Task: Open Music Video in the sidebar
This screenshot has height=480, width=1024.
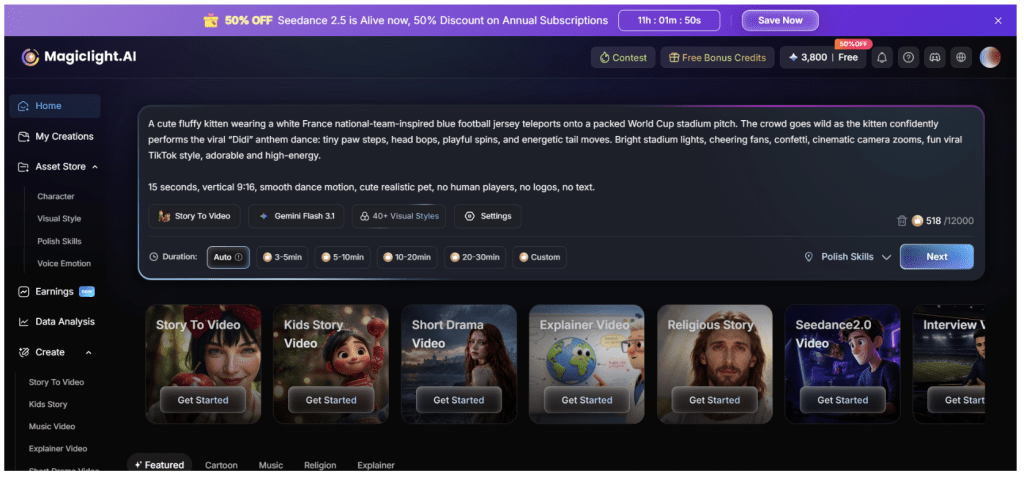Action: click(52, 426)
